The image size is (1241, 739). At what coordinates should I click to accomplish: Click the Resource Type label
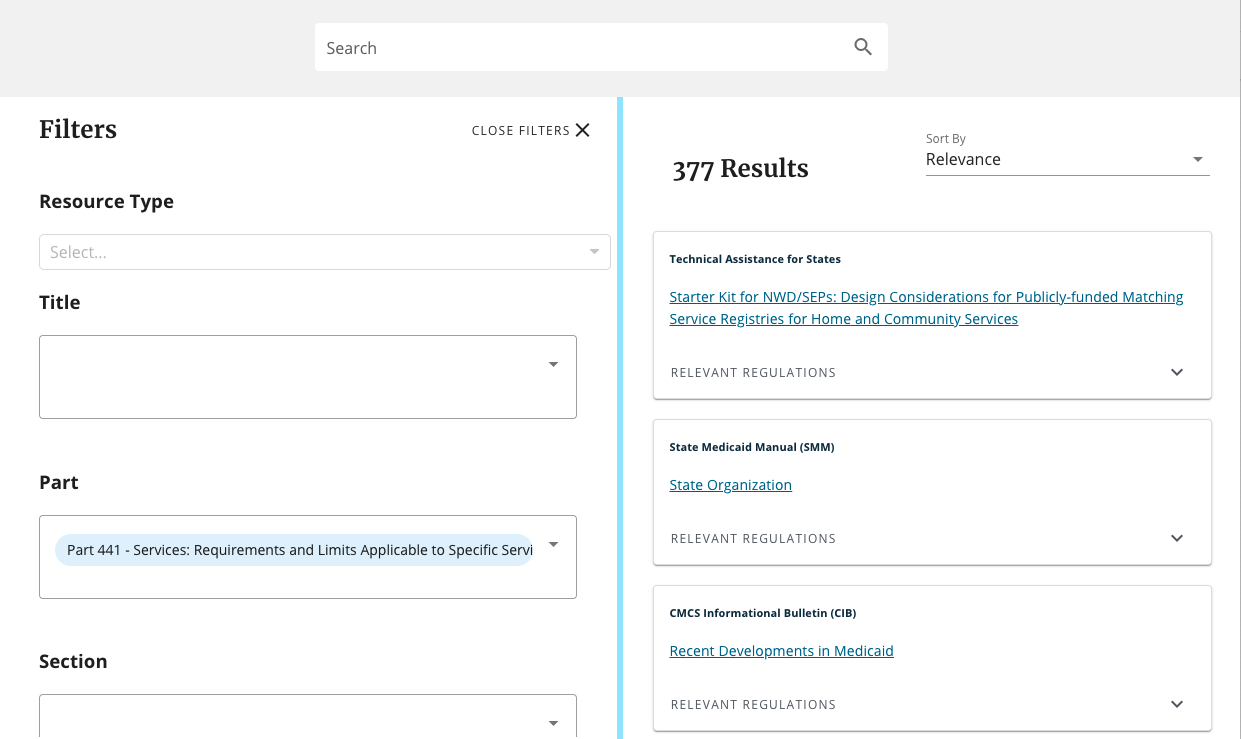(106, 201)
